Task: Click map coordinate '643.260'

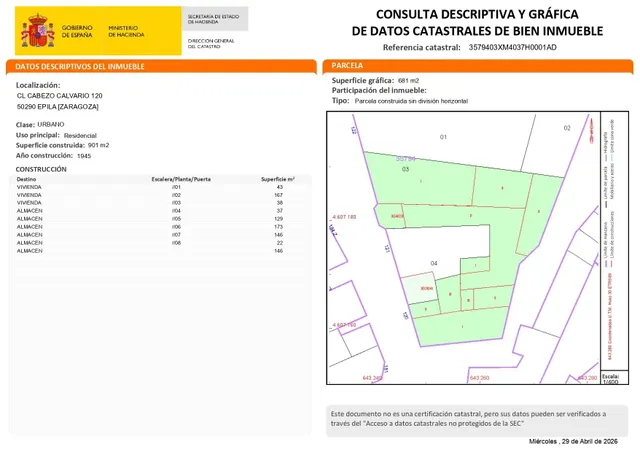Action: 479,378
